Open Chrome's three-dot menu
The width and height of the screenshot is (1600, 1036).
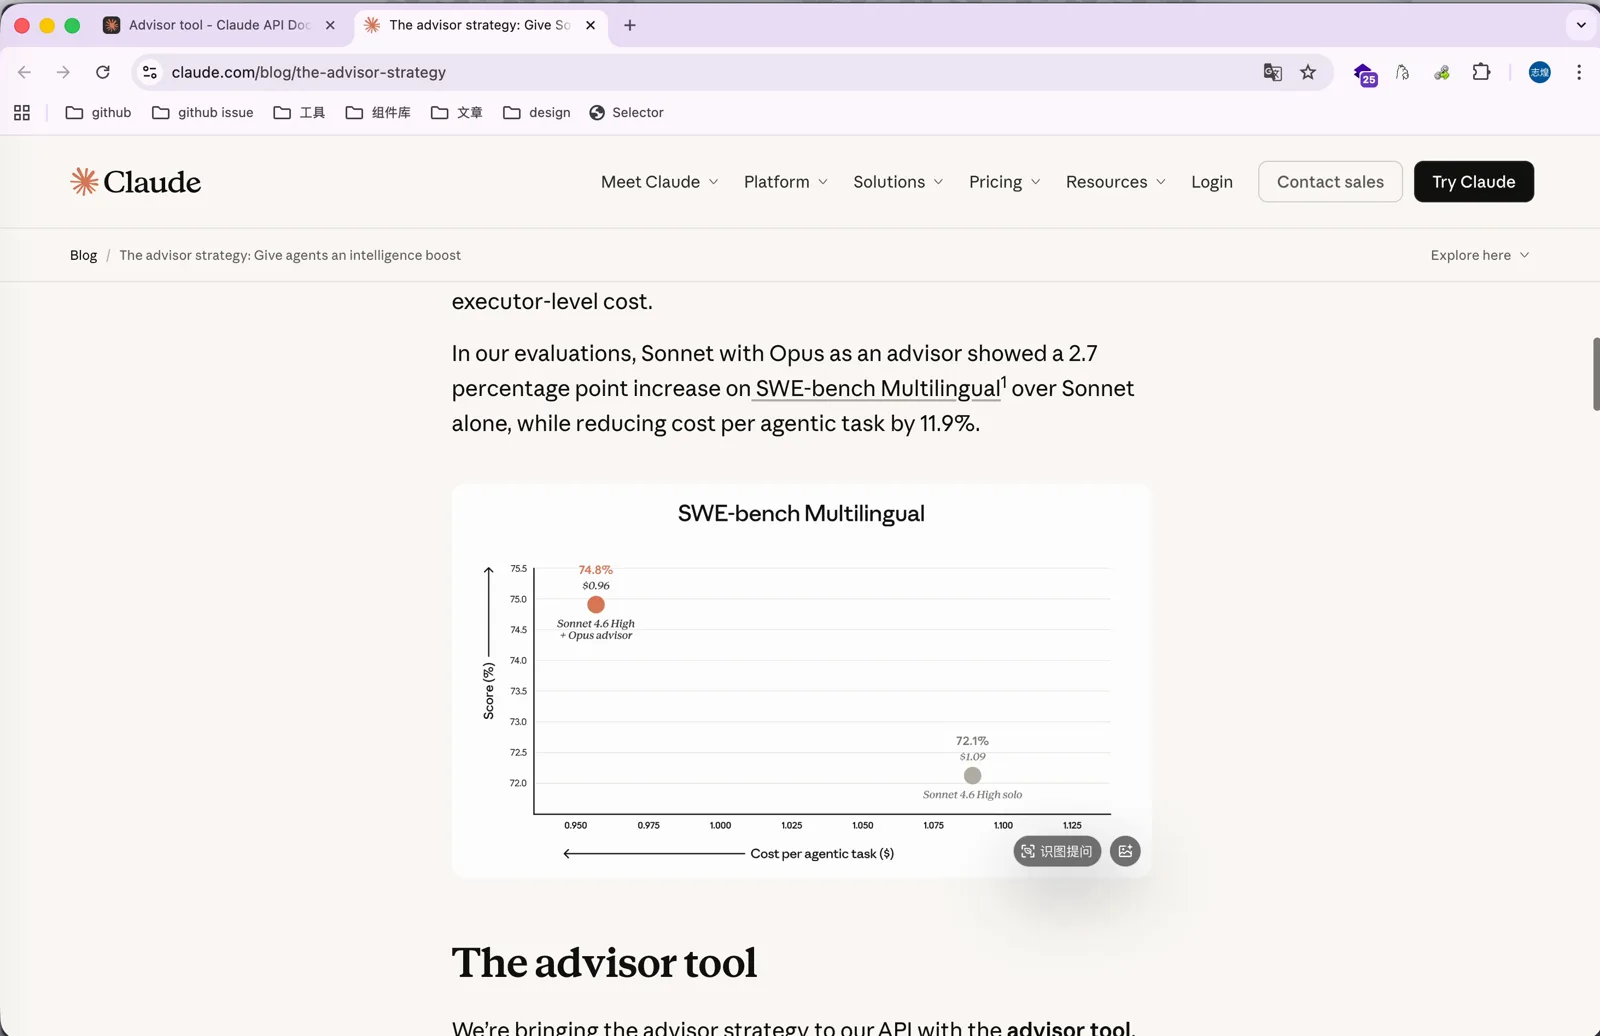[1579, 72]
